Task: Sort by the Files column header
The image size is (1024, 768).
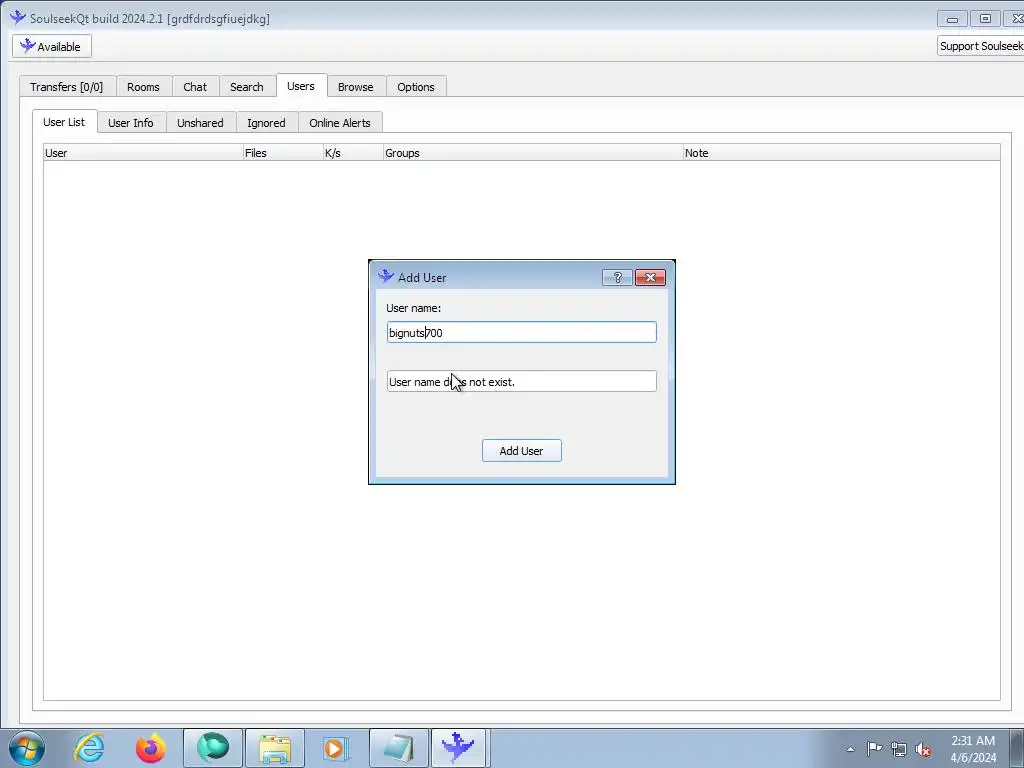Action: point(283,153)
